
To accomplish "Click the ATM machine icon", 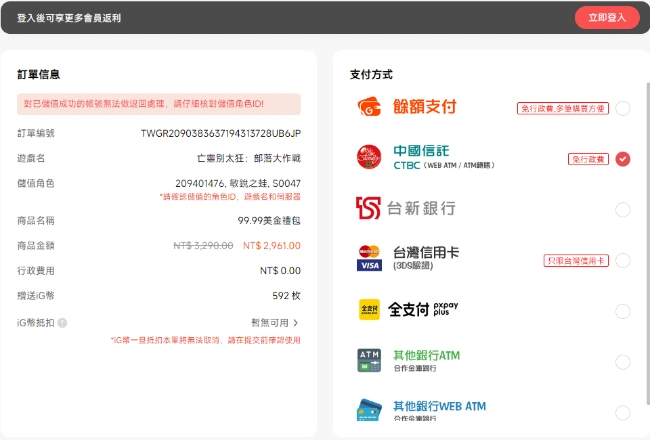I will point(369,360).
